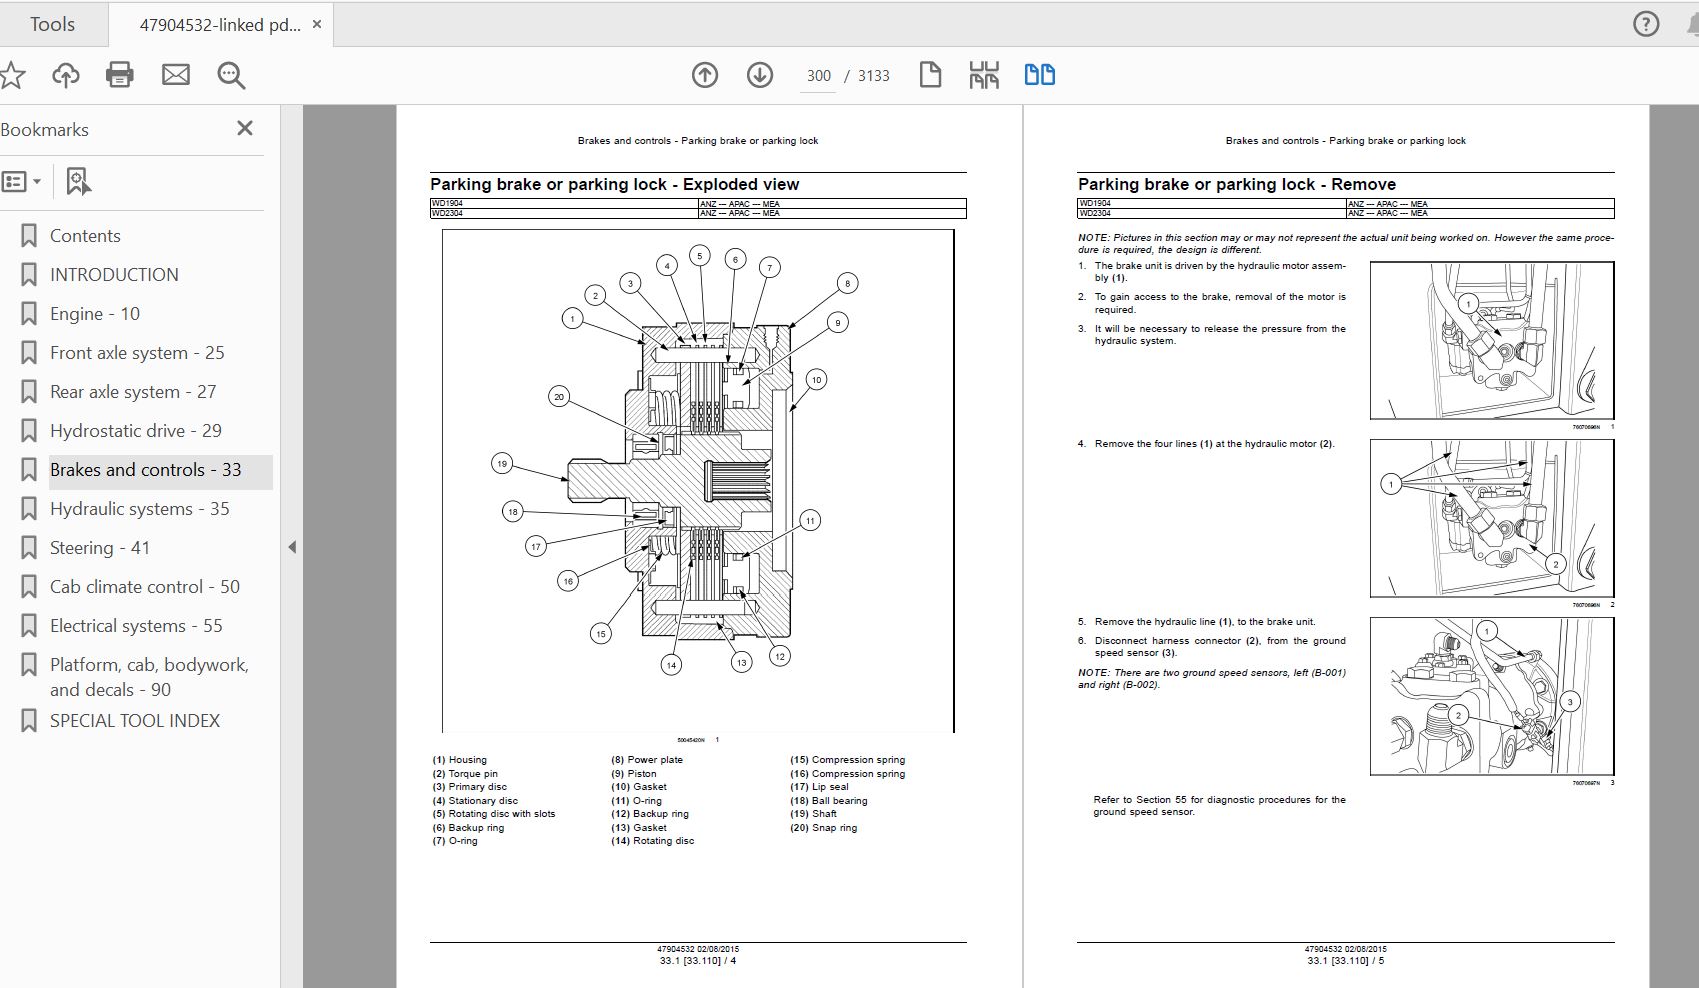Click the page number input field

(x=818, y=76)
